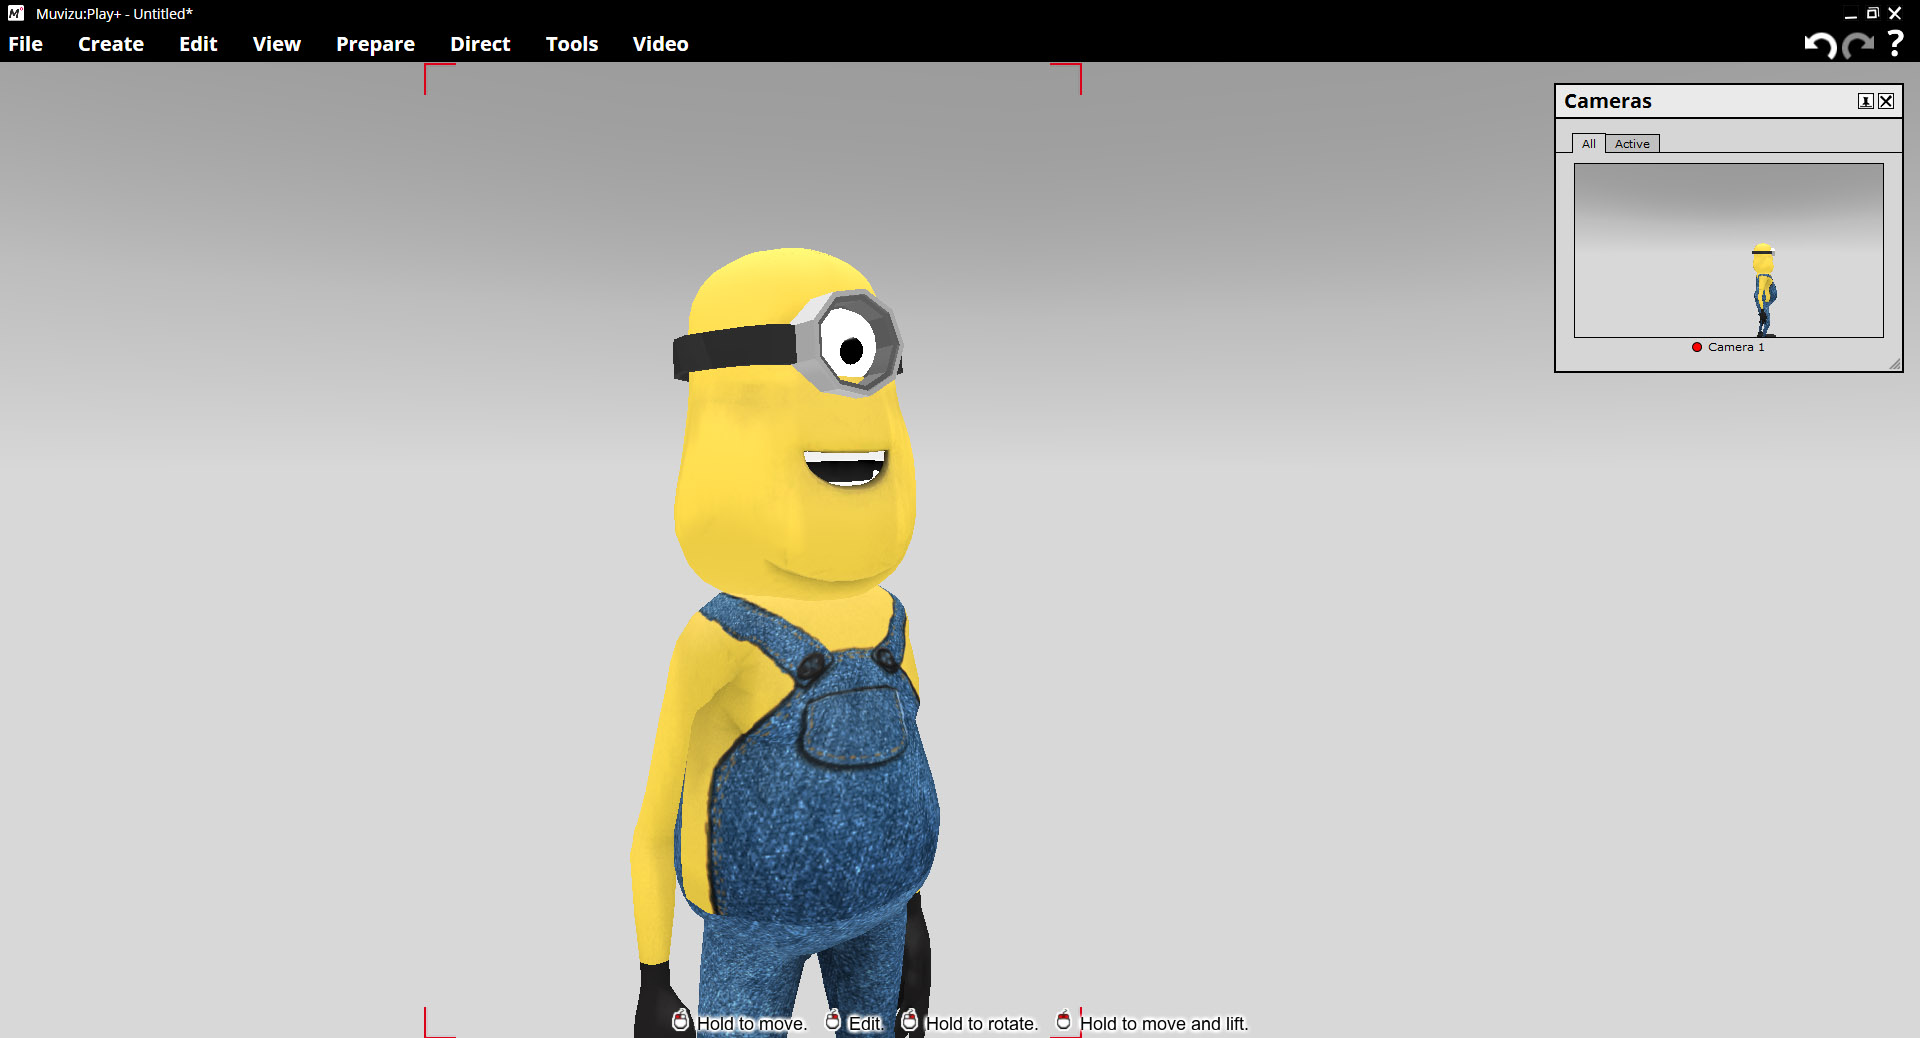The height and width of the screenshot is (1038, 1920).
Task: Click the Cameras panel resize grip
Action: point(1895,364)
